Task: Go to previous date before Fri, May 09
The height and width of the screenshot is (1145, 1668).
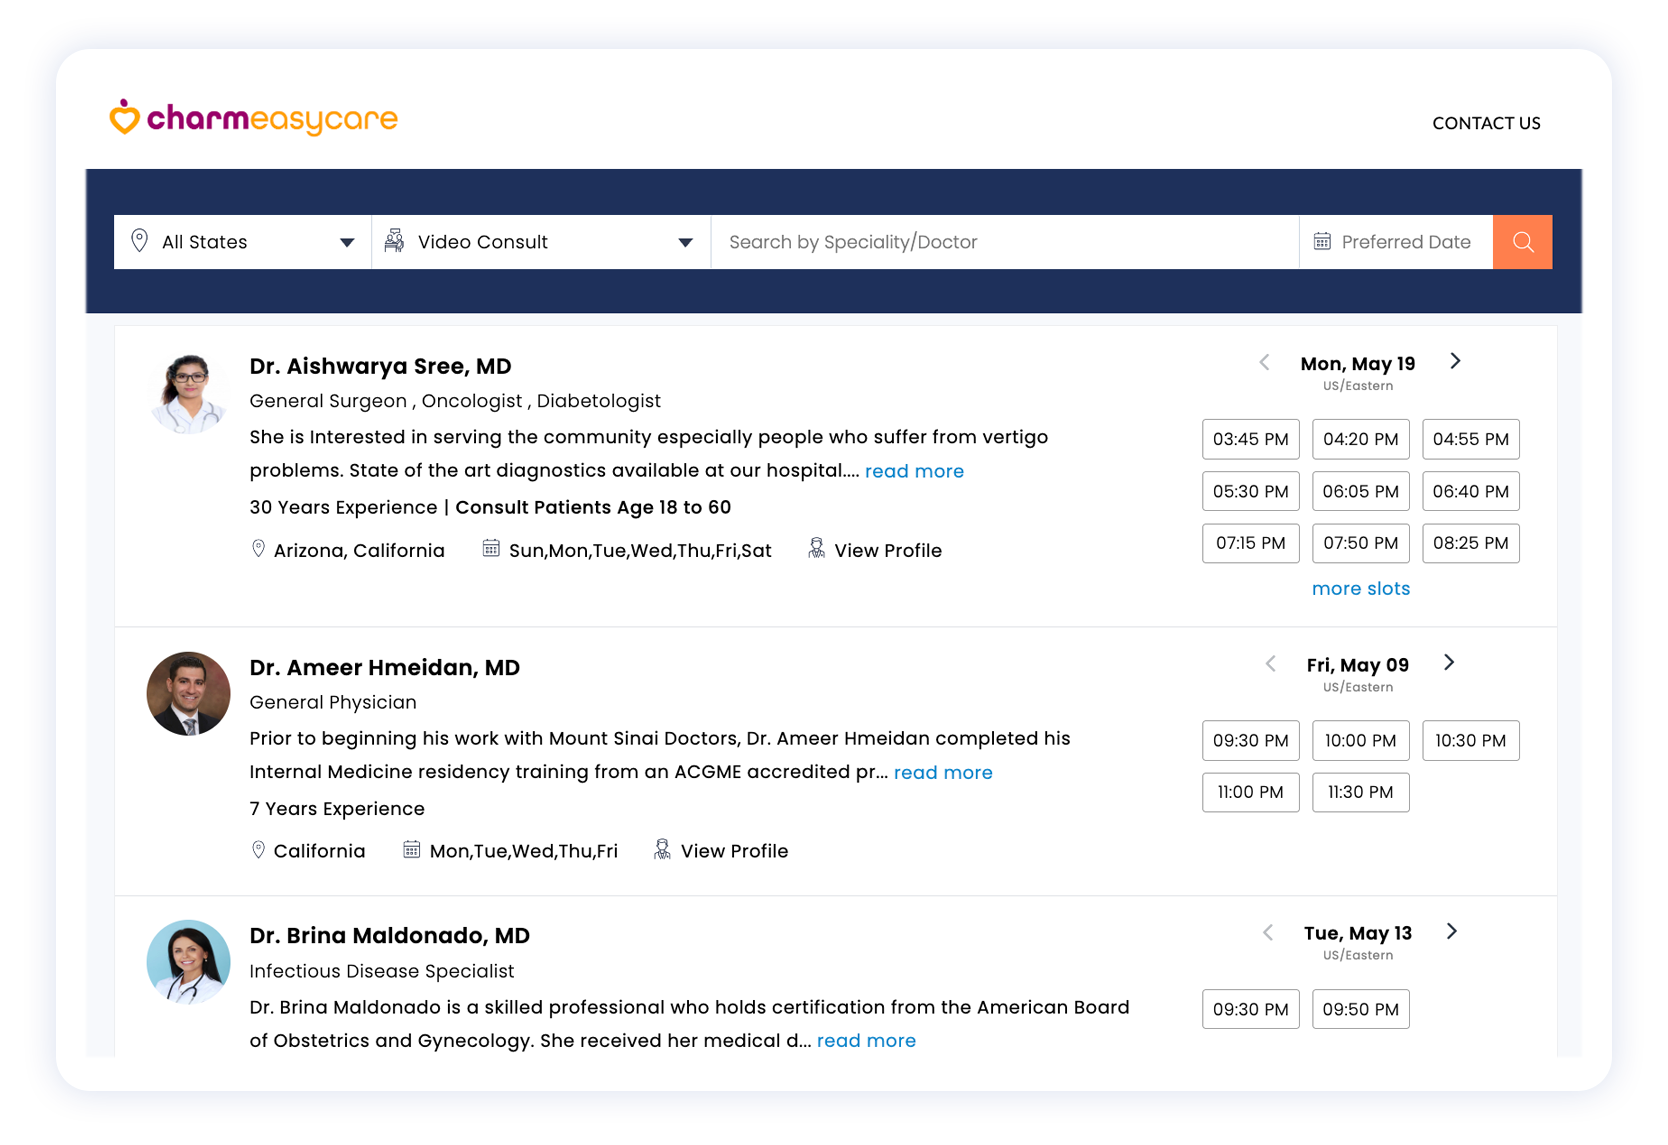Action: coord(1270,663)
